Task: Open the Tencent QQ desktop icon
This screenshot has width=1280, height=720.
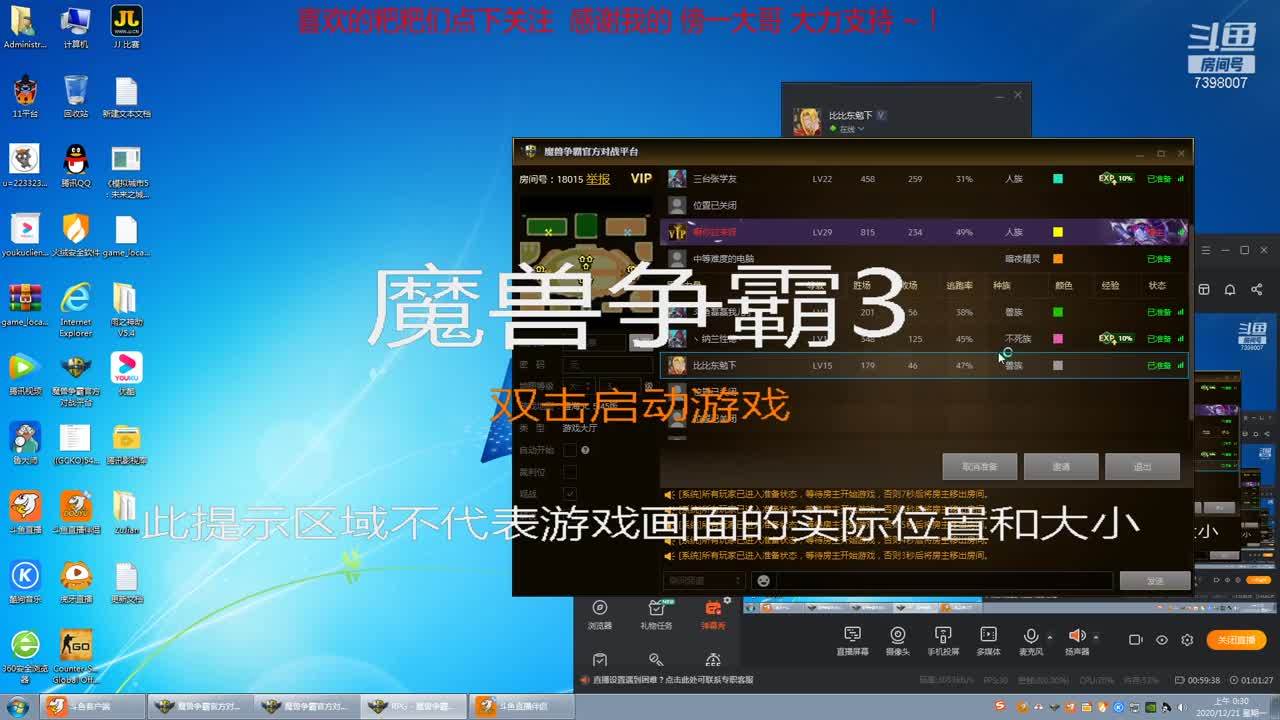Action: pos(76,165)
